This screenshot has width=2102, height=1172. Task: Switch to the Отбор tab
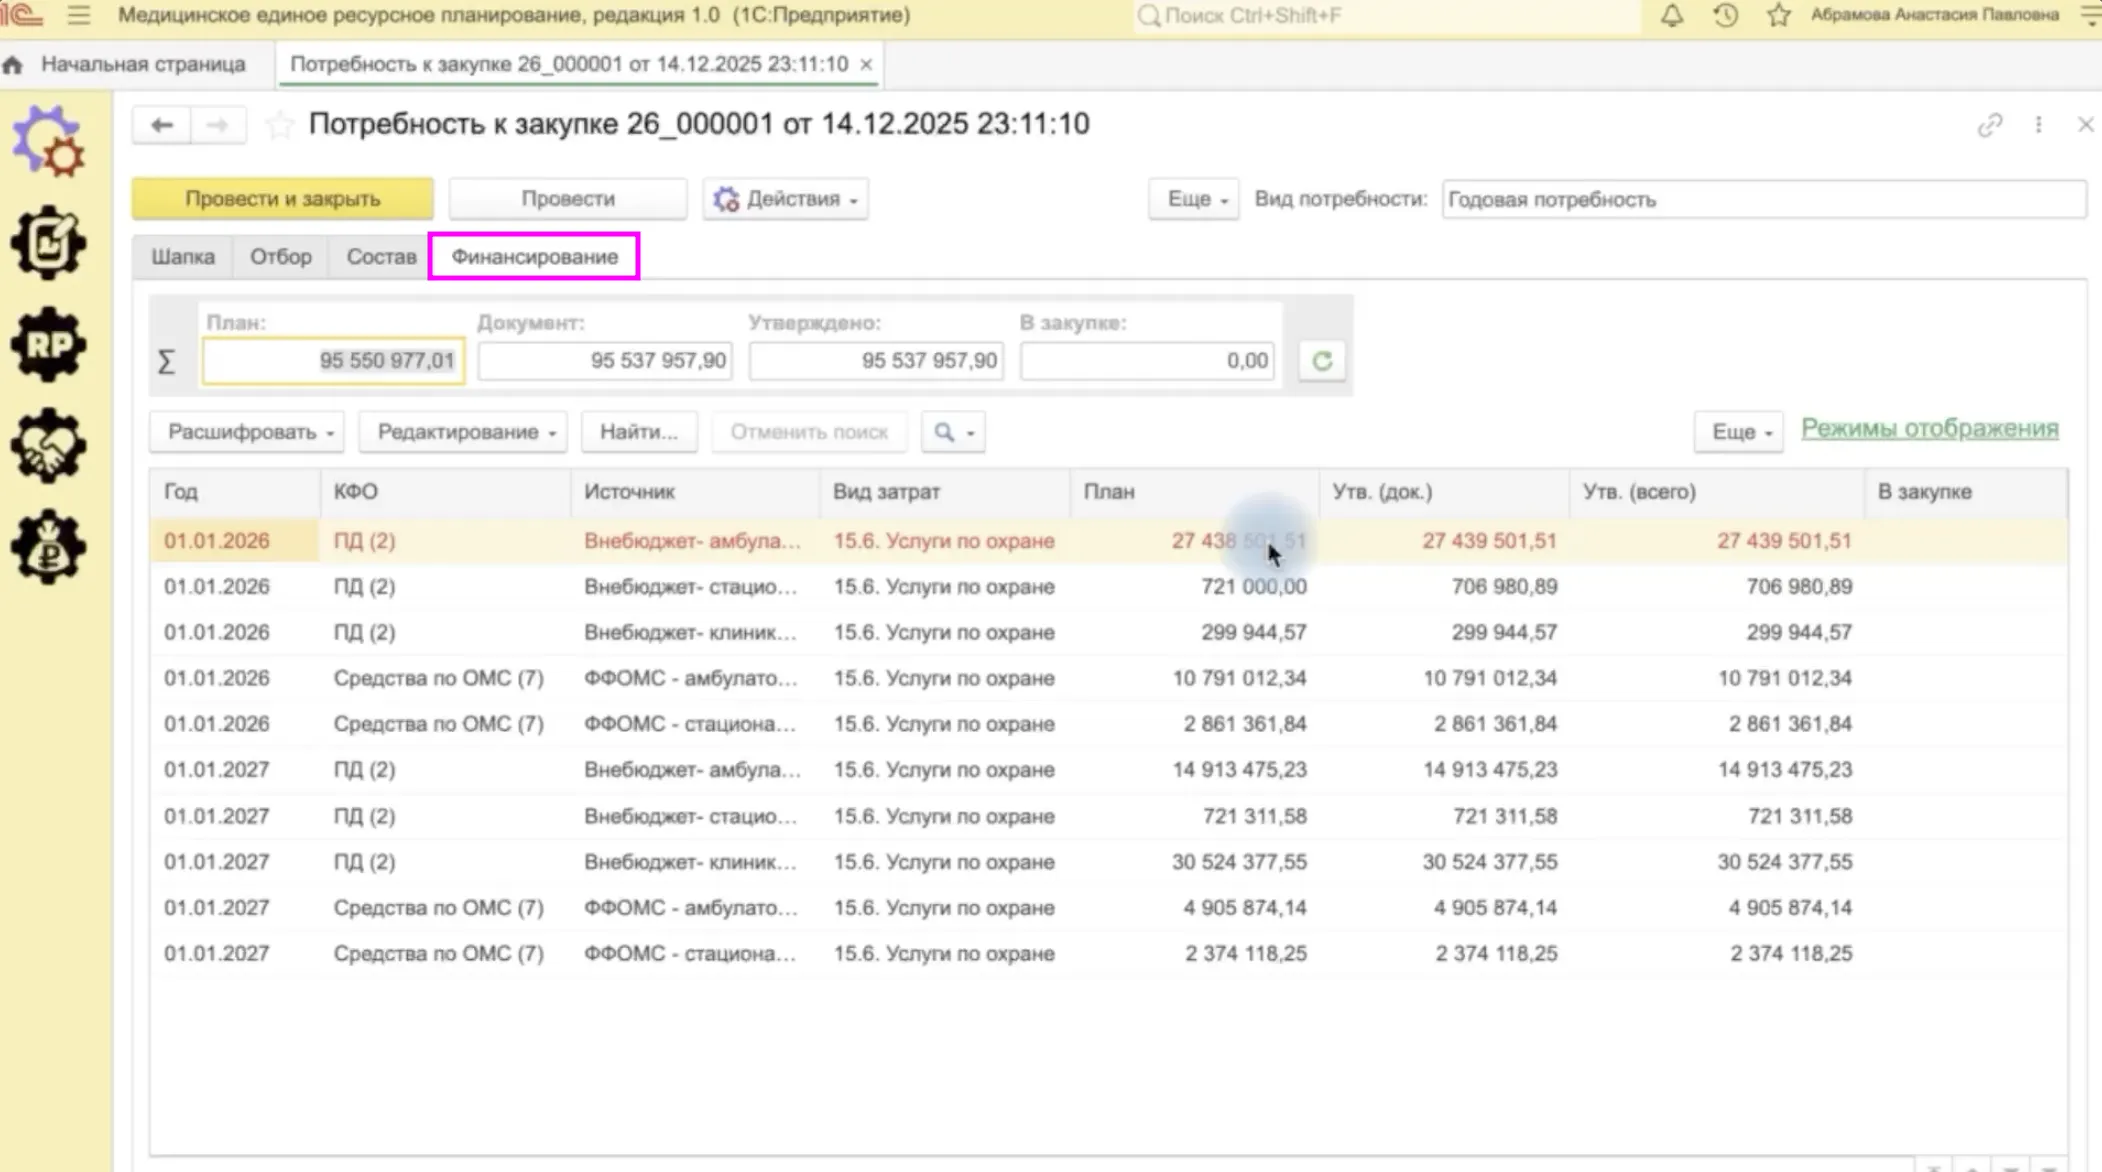pyautogui.click(x=281, y=257)
